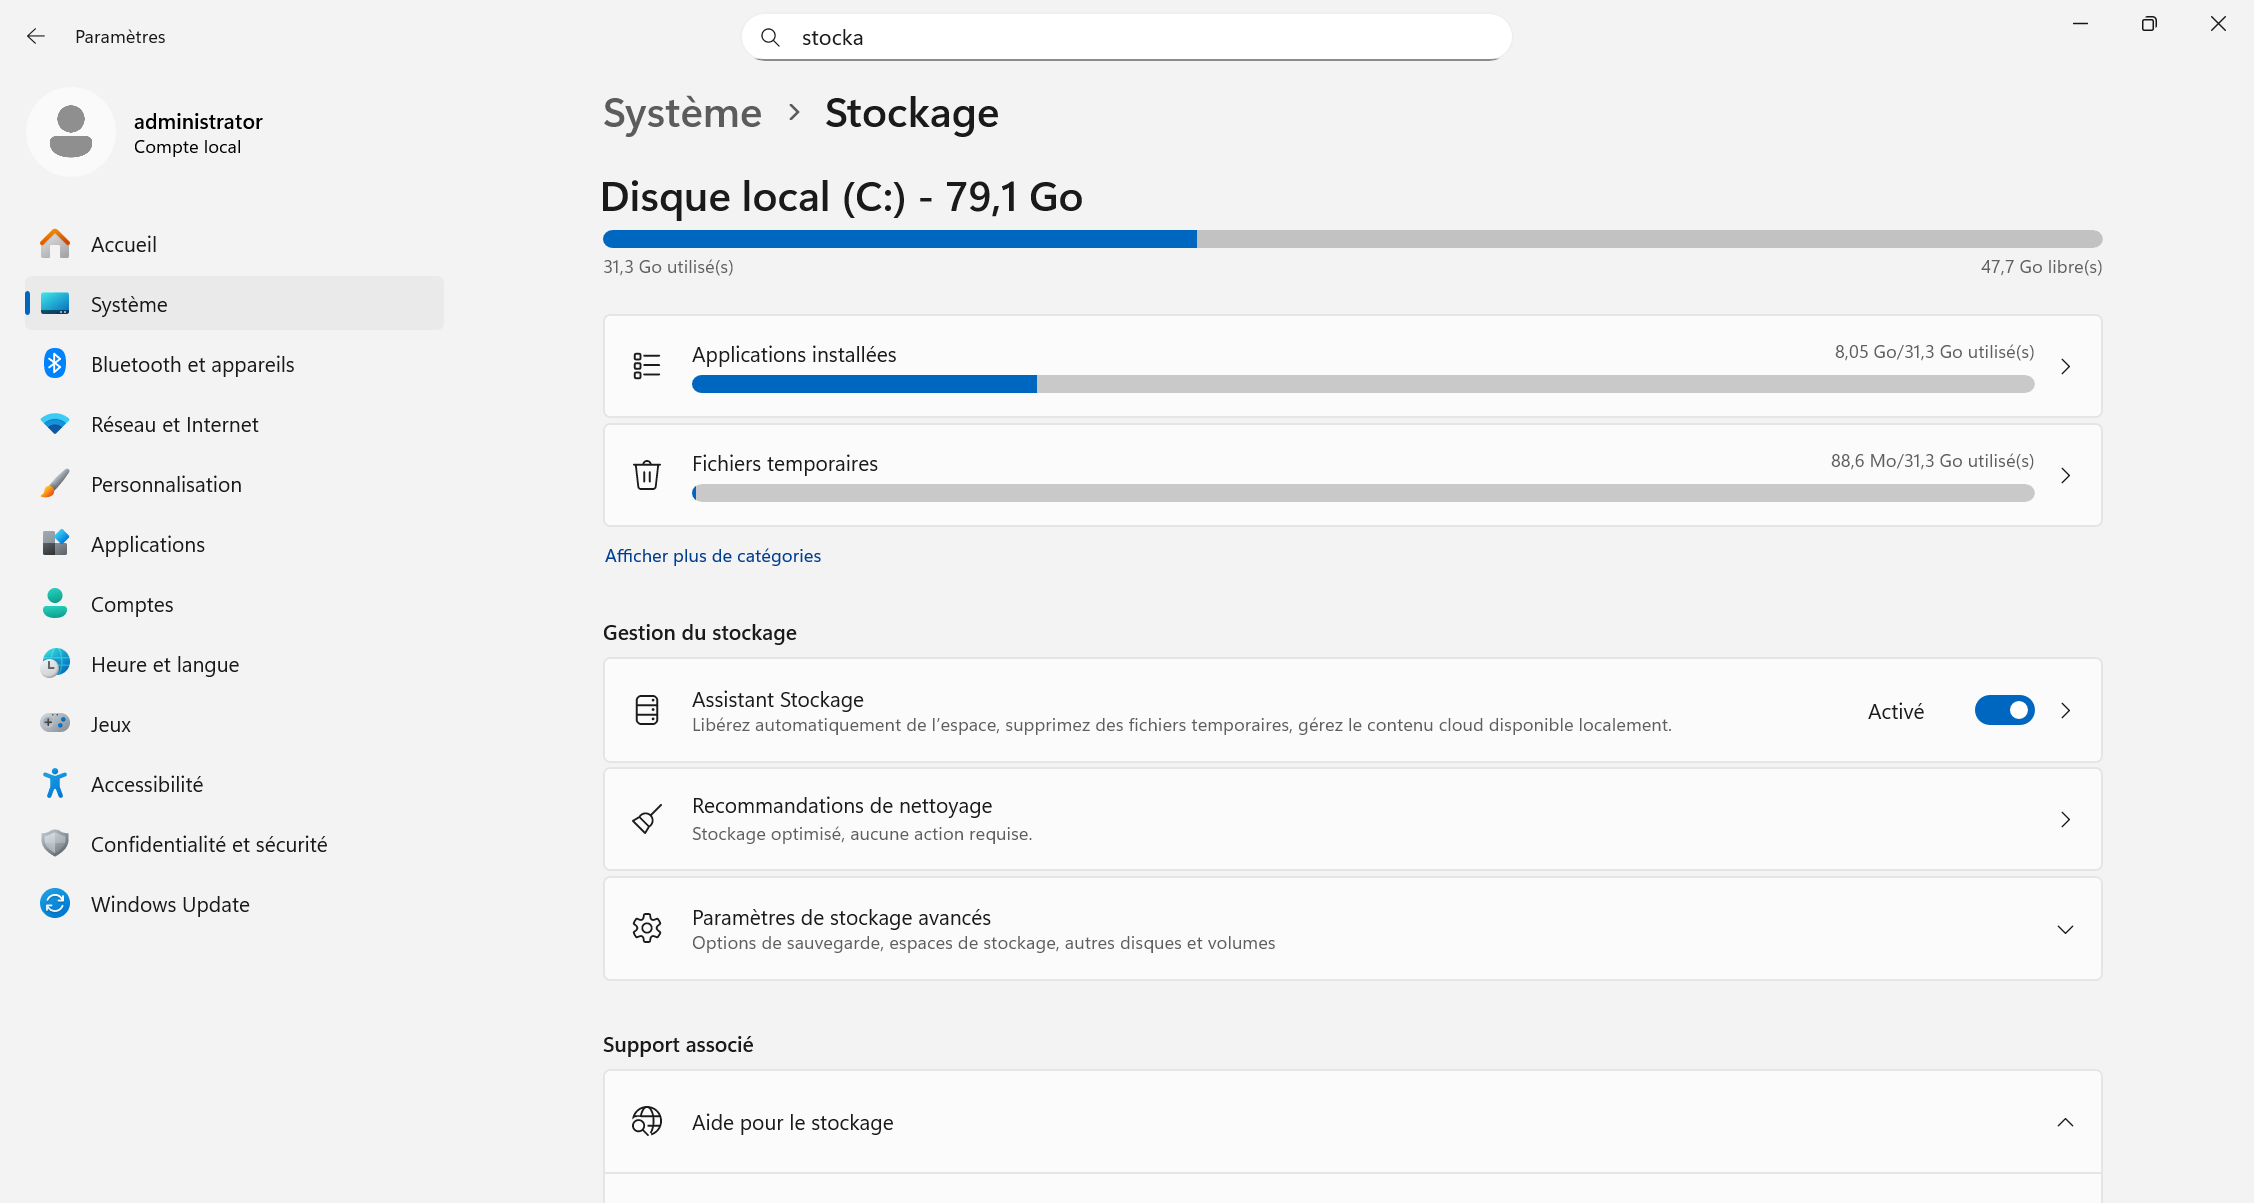Click the "Support associé" section heading
The height and width of the screenshot is (1203, 2254).
[x=678, y=1045]
